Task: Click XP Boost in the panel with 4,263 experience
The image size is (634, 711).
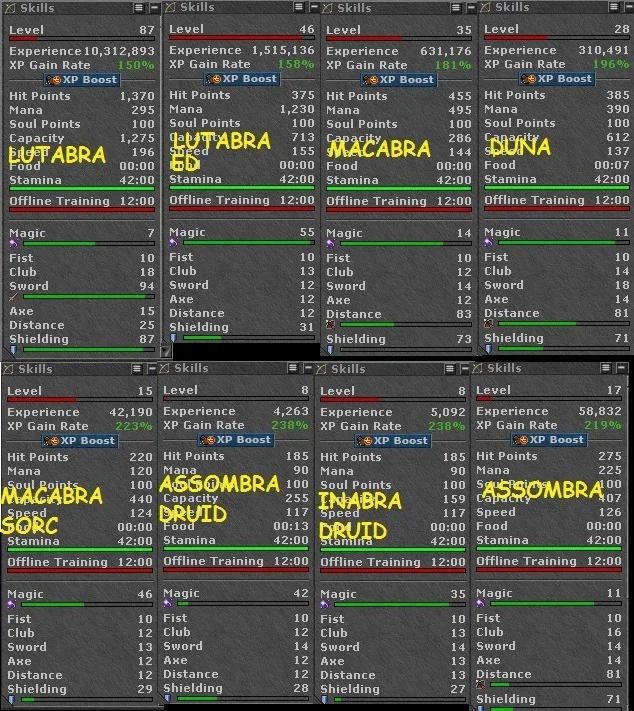Action: coord(236,440)
